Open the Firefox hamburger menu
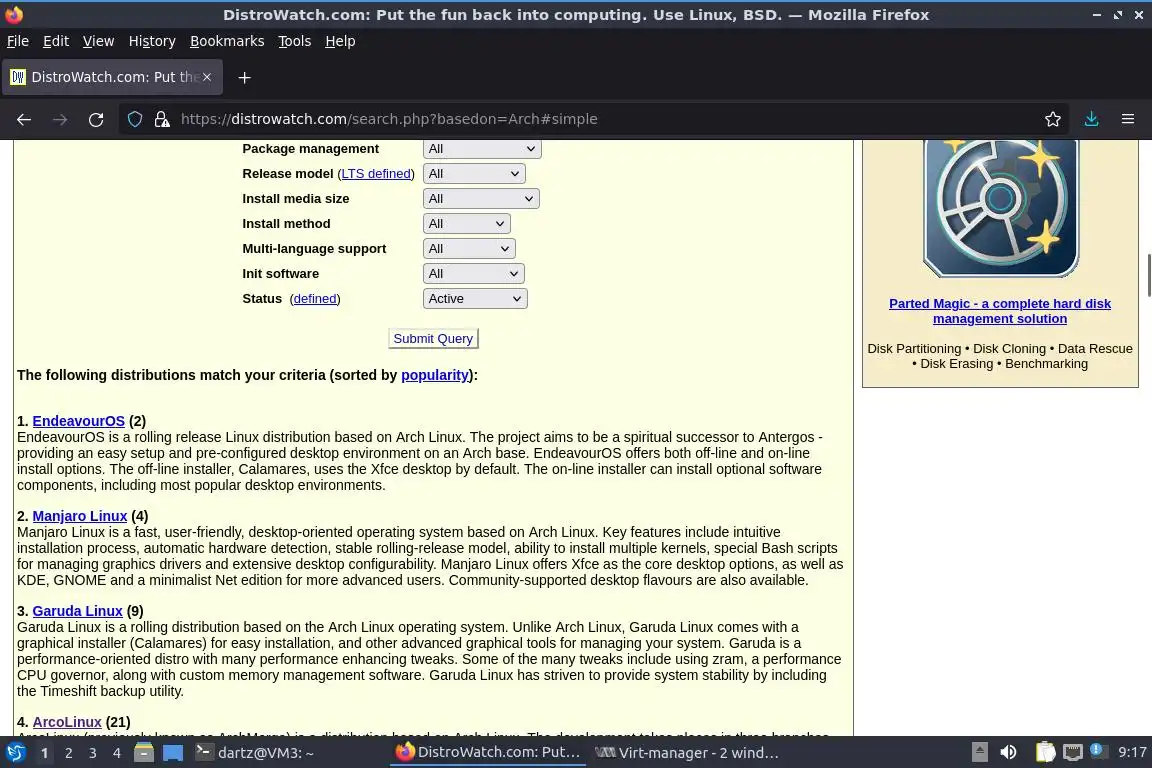This screenshot has height=768, width=1152. click(1128, 119)
